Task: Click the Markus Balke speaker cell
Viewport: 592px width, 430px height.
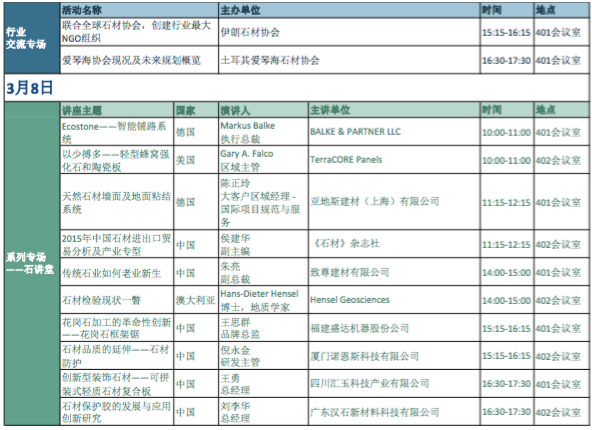Action: 263,132
